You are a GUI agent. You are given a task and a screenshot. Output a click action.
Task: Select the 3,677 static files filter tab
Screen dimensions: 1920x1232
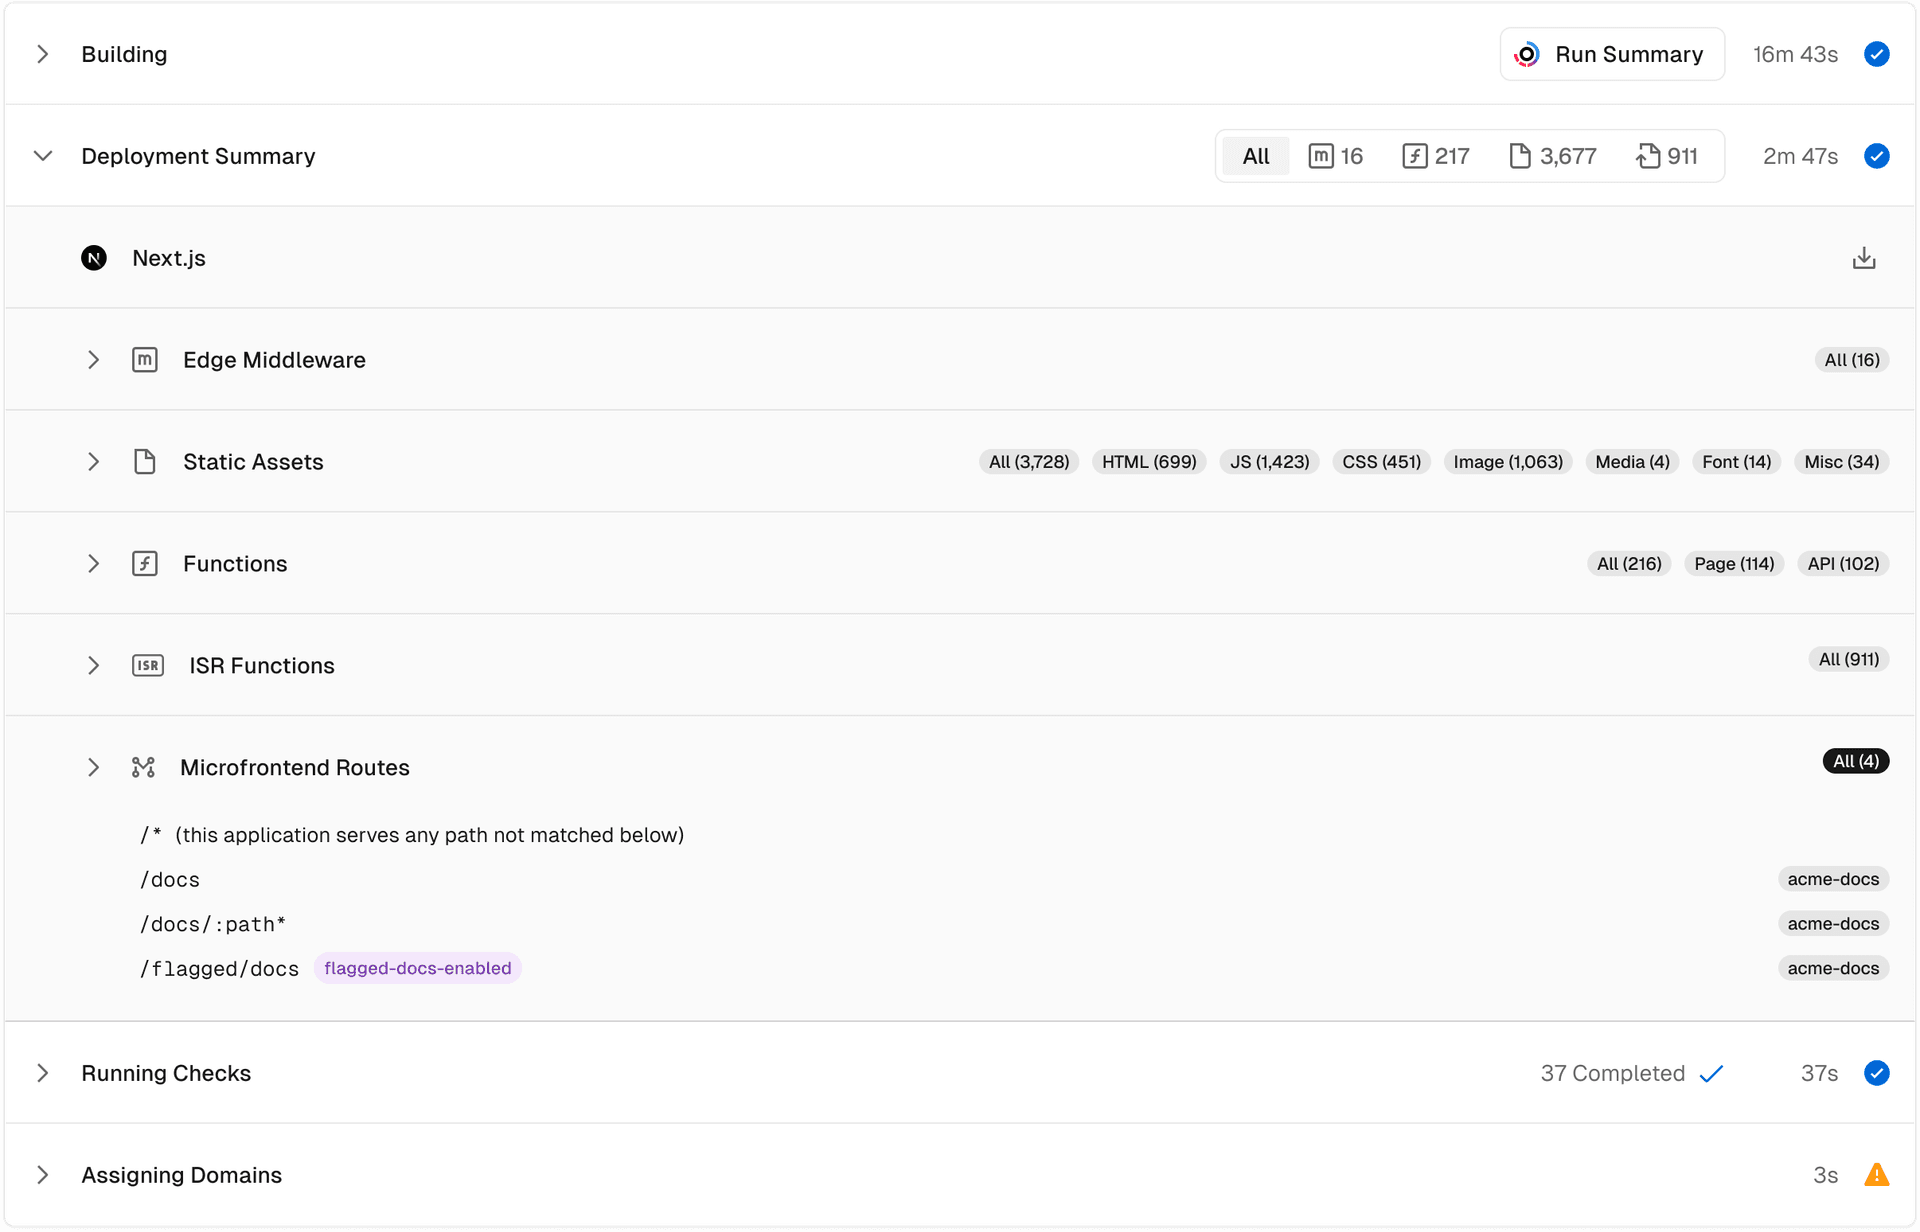[x=1552, y=156]
